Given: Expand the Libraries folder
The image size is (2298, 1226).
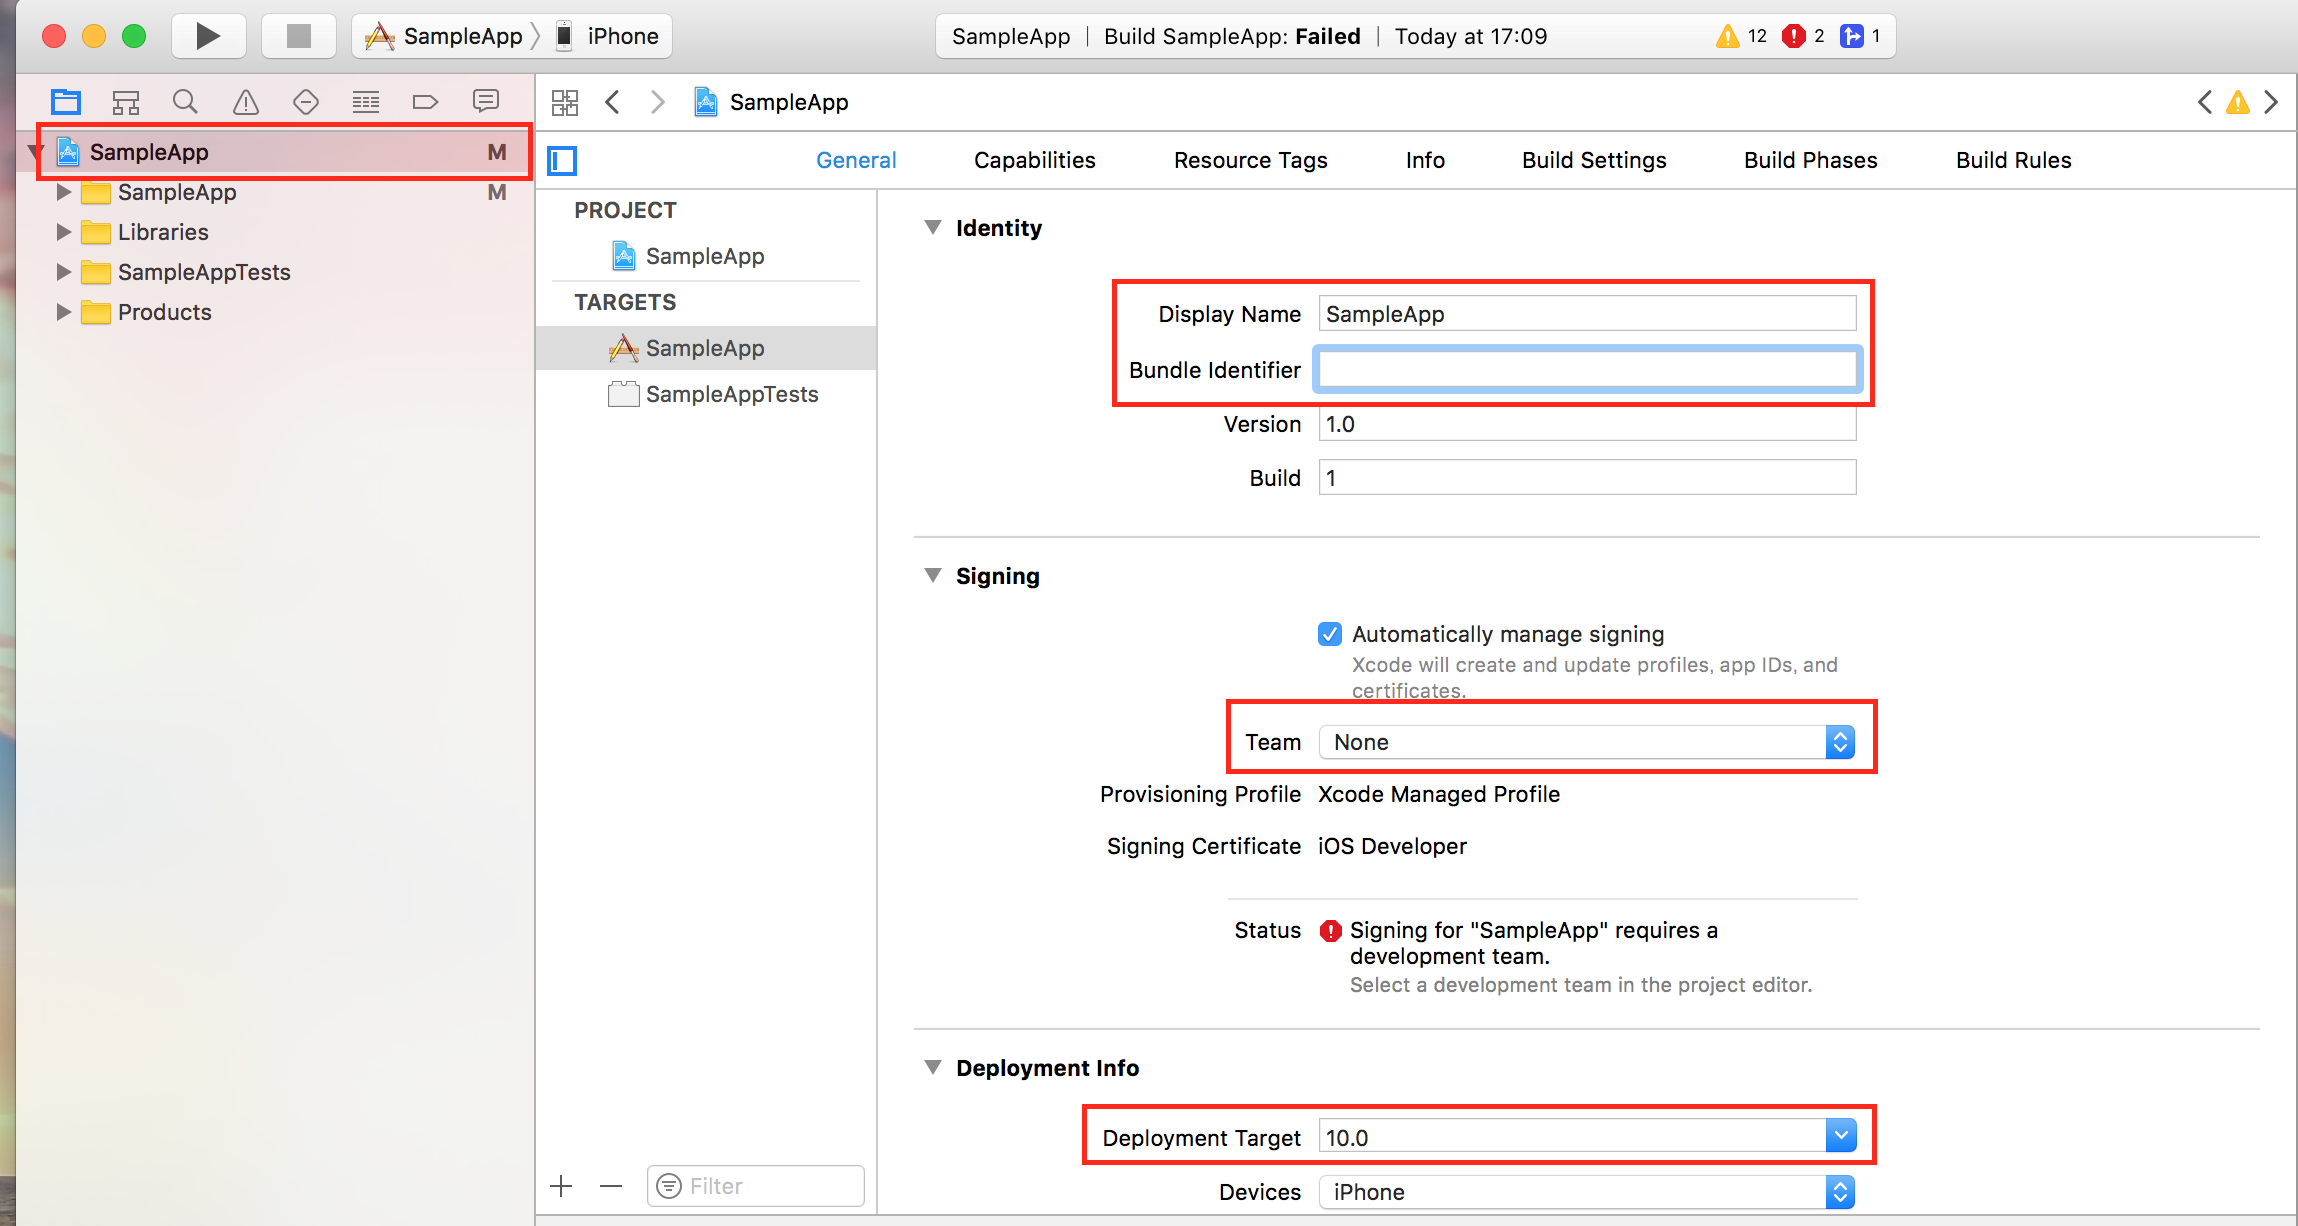Looking at the screenshot, I should 64,232.
